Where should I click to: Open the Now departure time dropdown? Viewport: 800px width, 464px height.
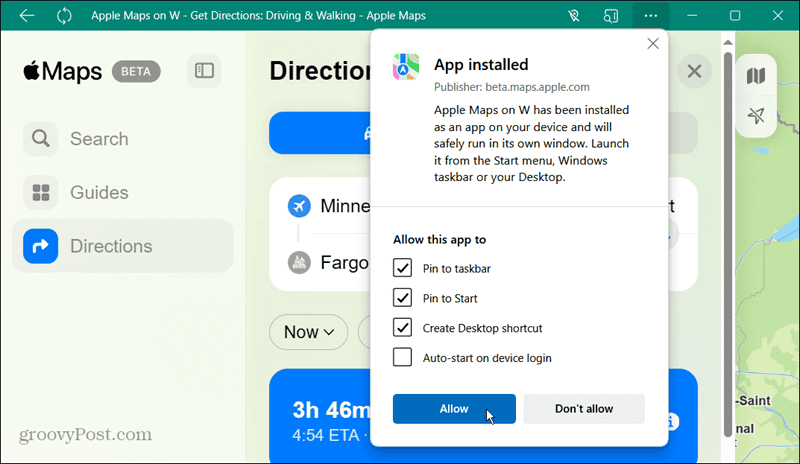point(309,332)
